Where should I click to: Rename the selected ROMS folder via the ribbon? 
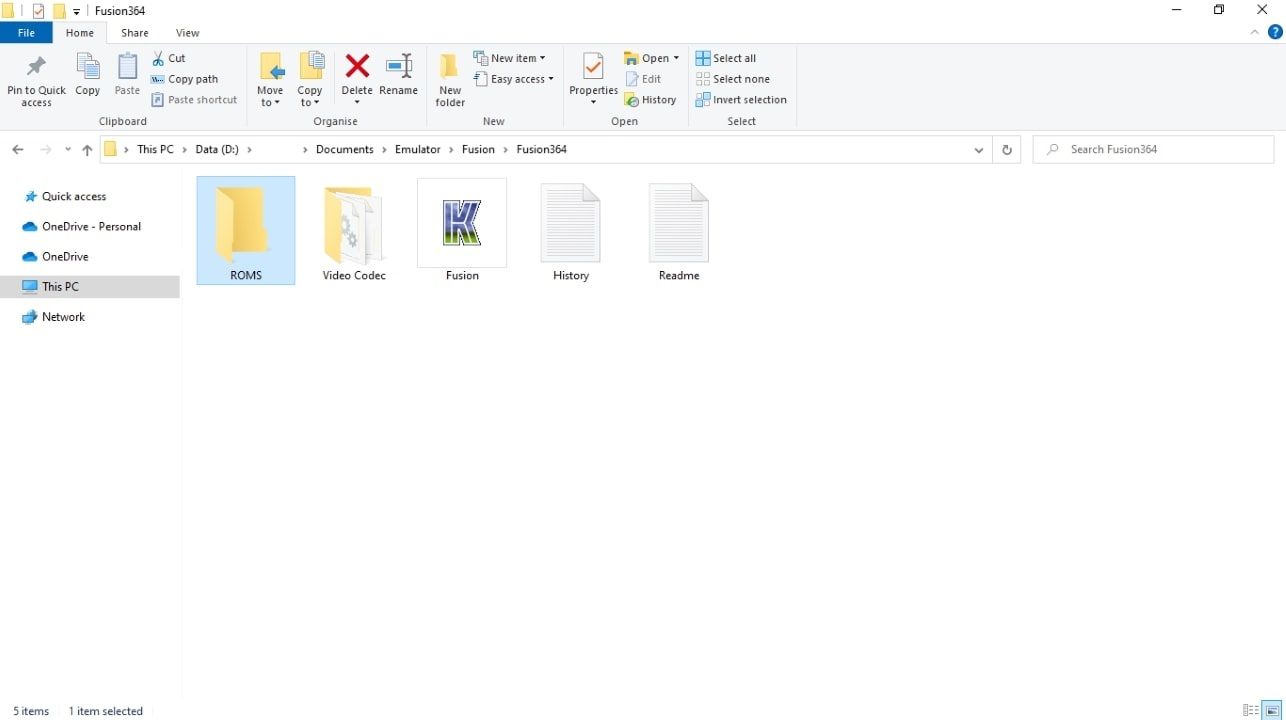point(398,76)
